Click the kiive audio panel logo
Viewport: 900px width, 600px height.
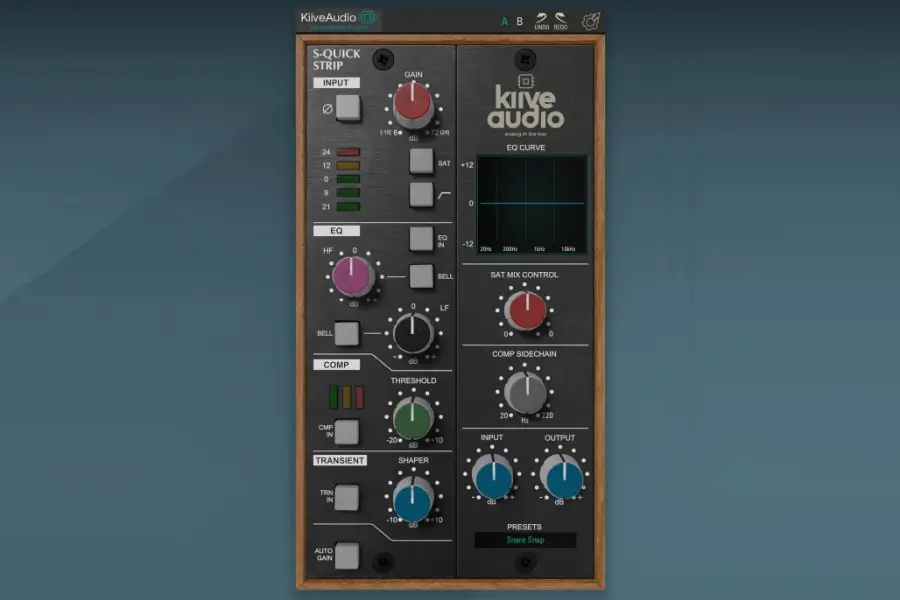coord(525,104)
